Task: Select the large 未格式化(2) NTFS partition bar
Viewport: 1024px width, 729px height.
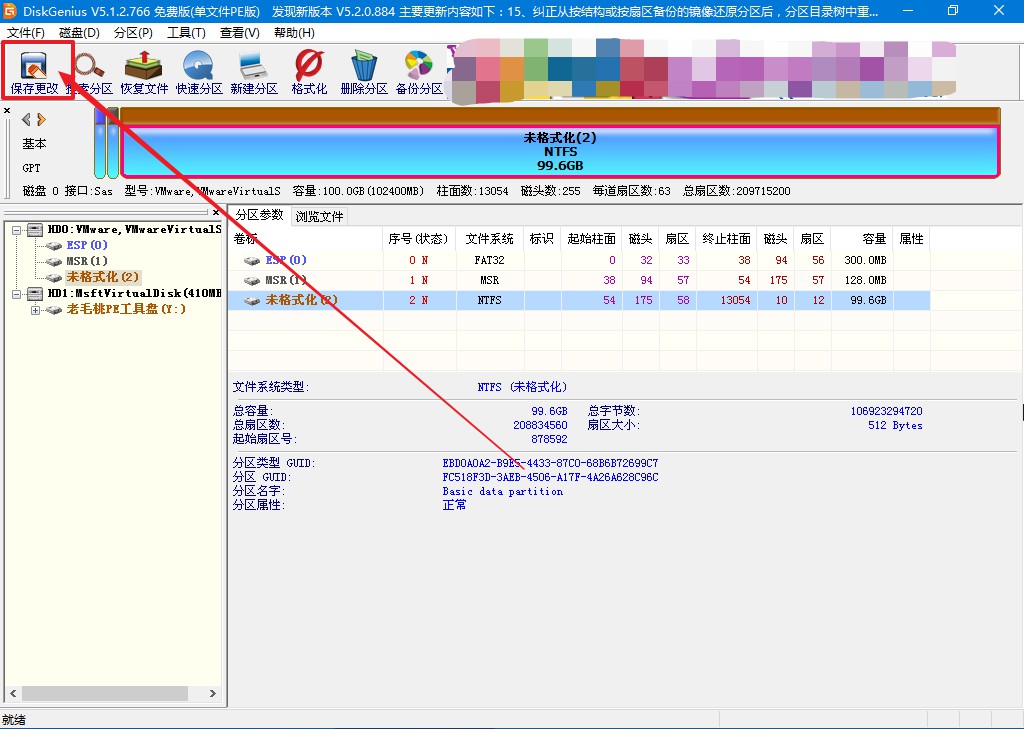Action: pyautogui.click(x=560, y=151)
